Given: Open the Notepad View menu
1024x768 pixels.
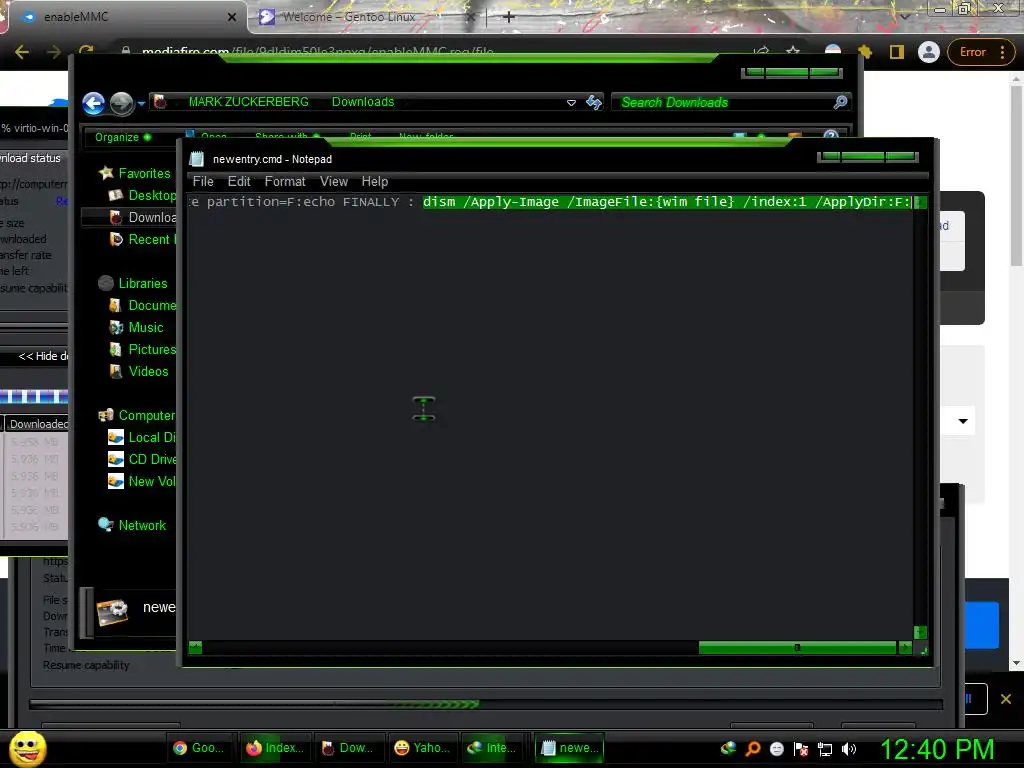Looking at the screenshot, I should coord(334,182).
